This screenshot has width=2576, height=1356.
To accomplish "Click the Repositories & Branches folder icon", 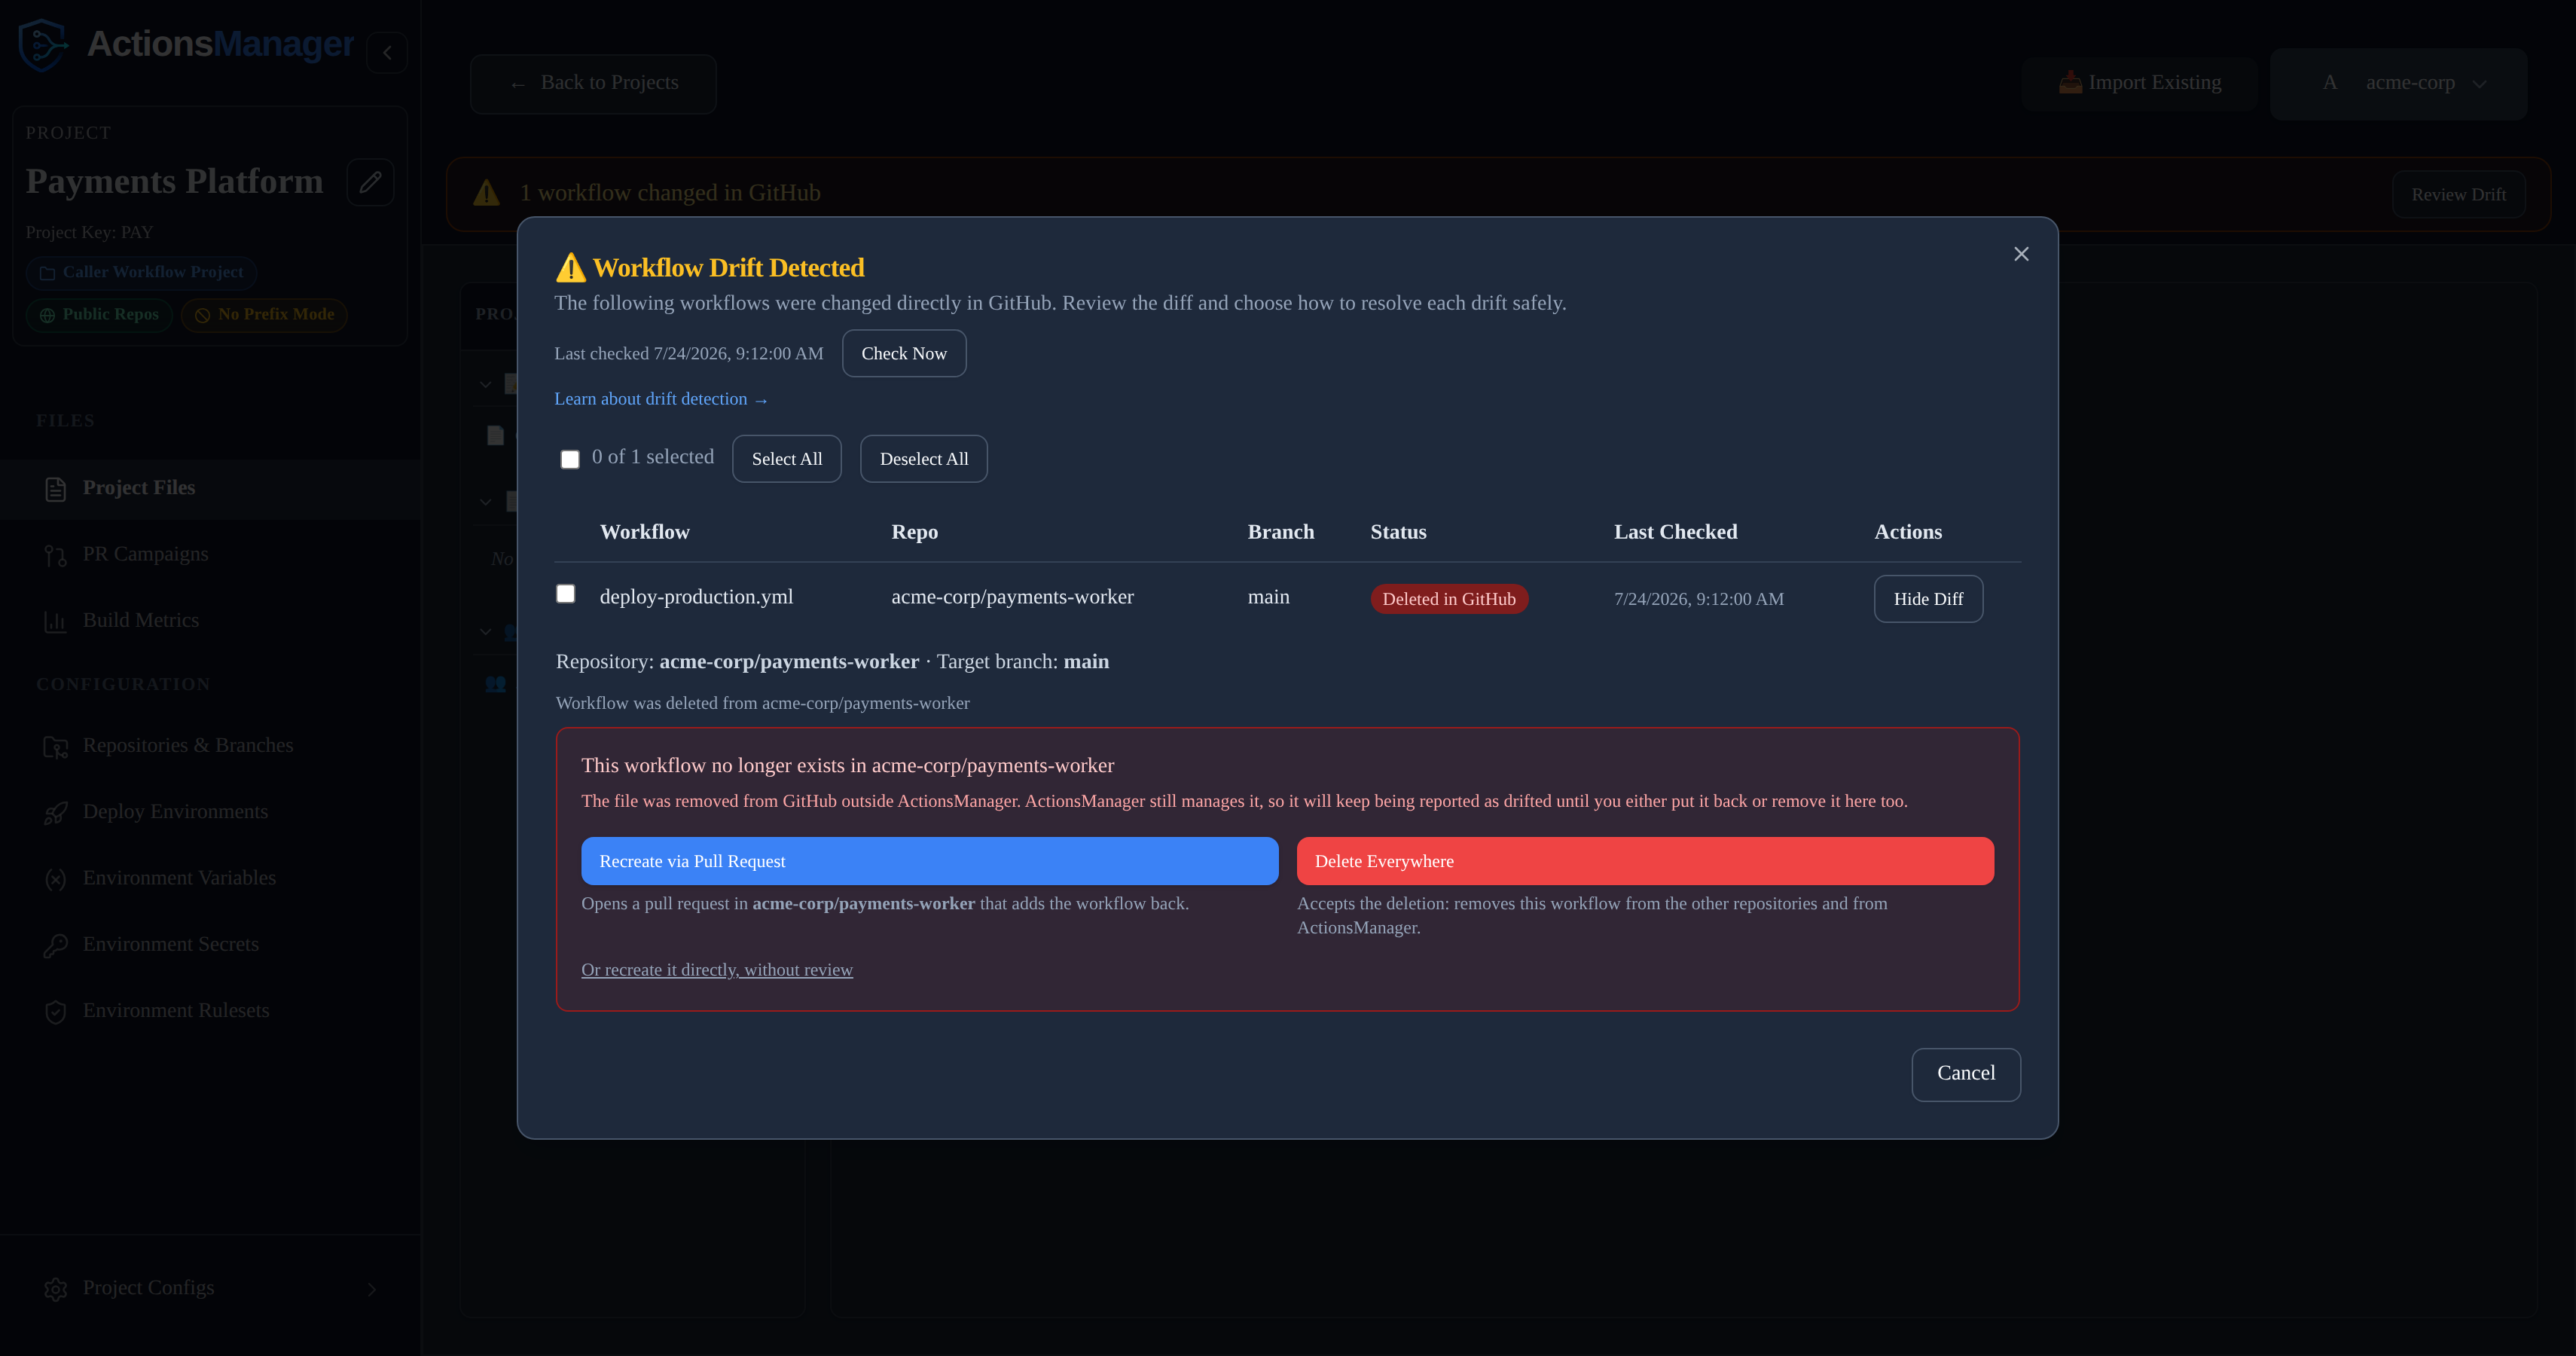I will click(56, 747).
